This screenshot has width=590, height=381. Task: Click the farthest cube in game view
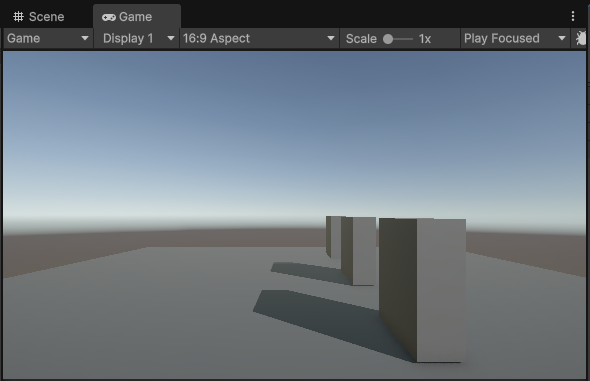click(x=333, y=236)
